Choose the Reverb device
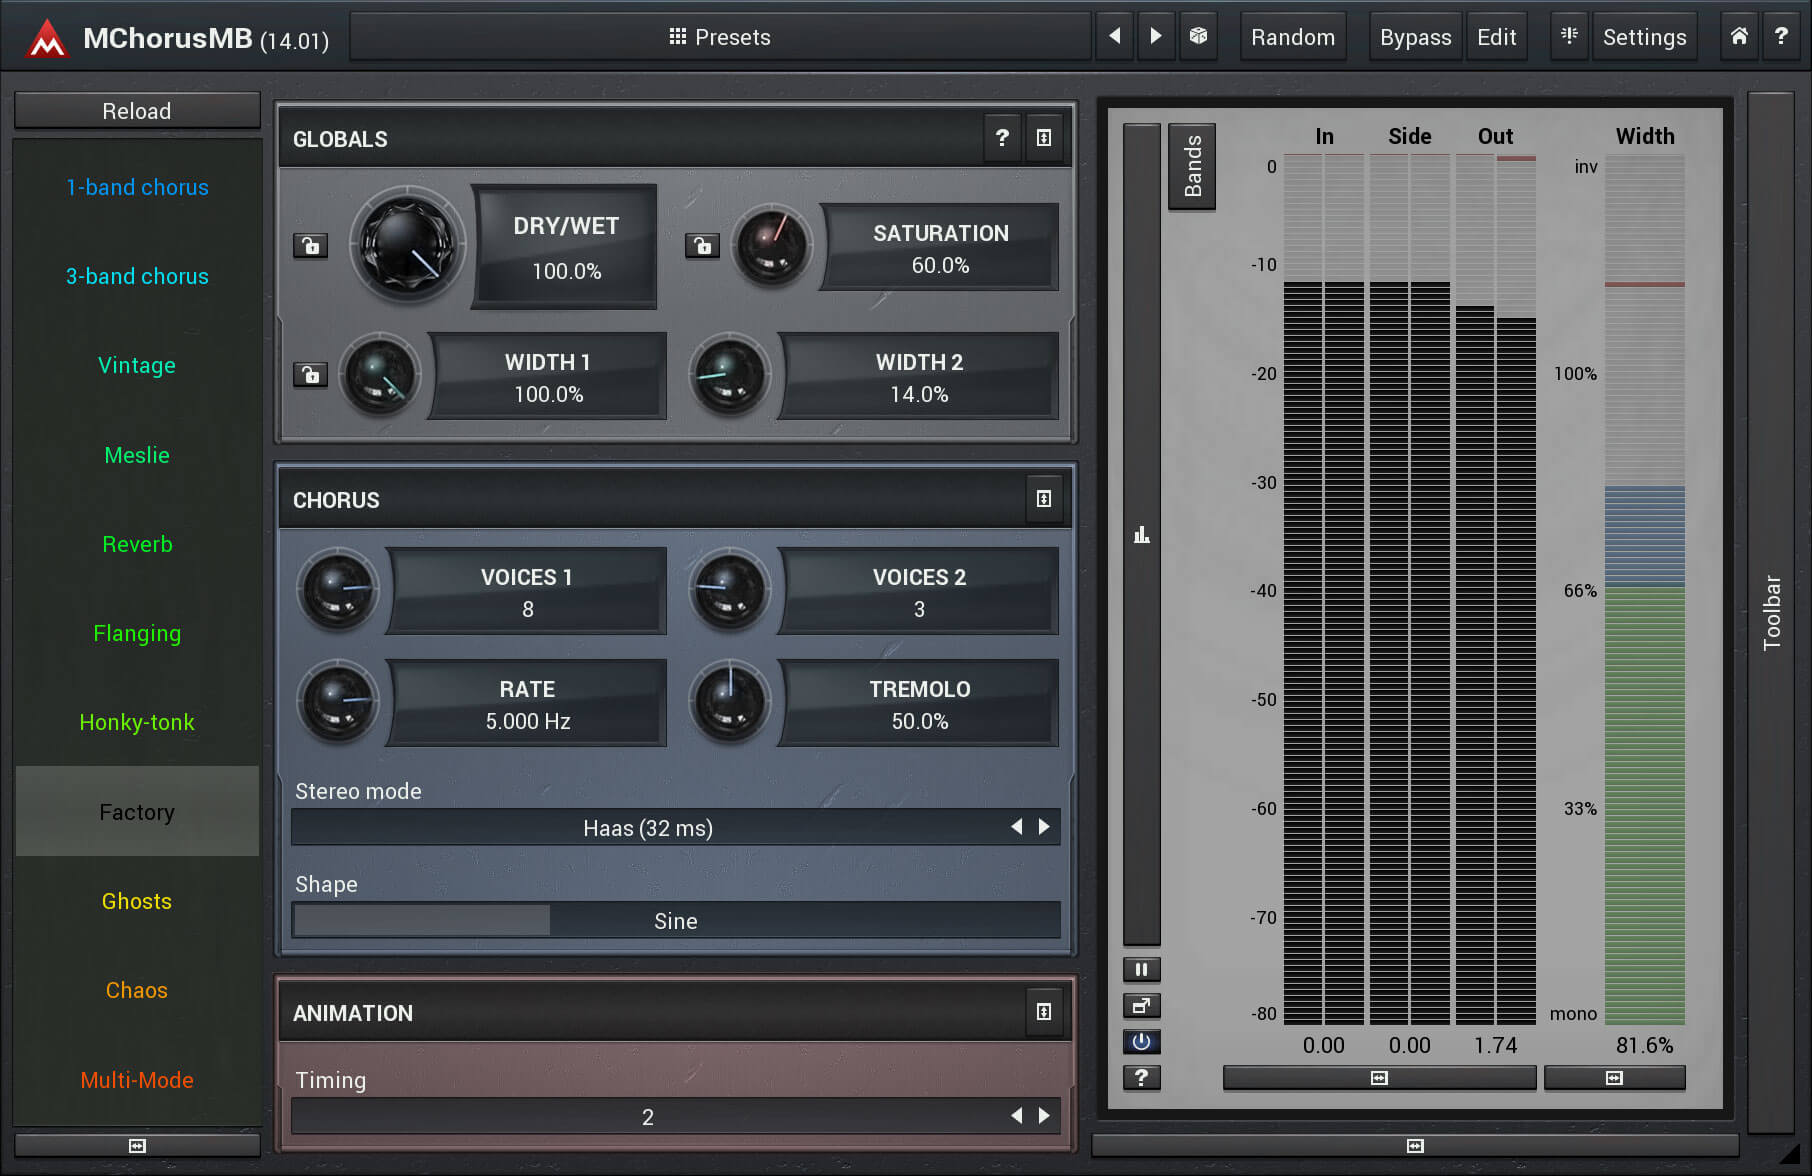Screen dimensions: 1812x1176 [137, 544]
